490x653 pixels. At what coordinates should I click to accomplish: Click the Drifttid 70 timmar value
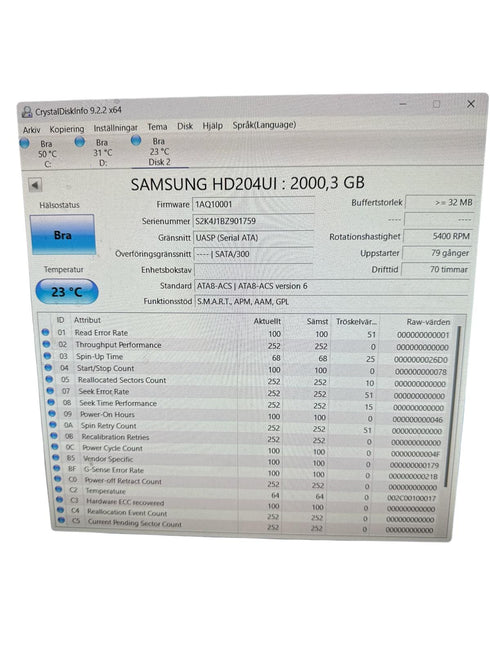coord(436,269)
